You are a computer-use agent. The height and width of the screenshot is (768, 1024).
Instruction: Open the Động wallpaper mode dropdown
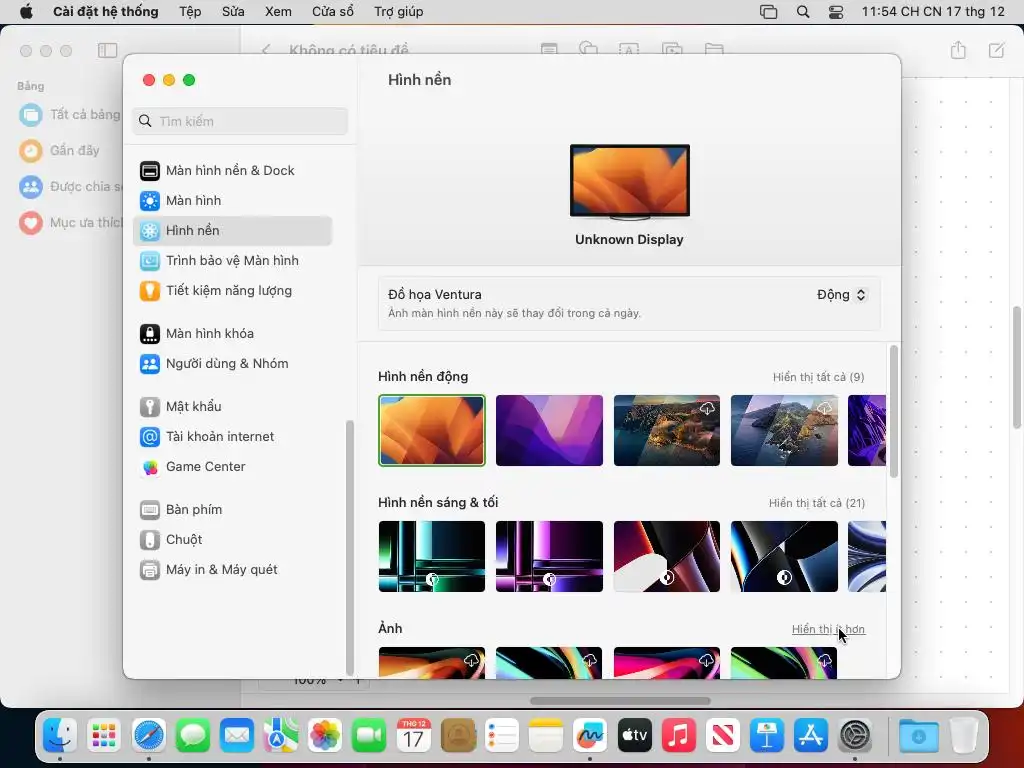841,295
